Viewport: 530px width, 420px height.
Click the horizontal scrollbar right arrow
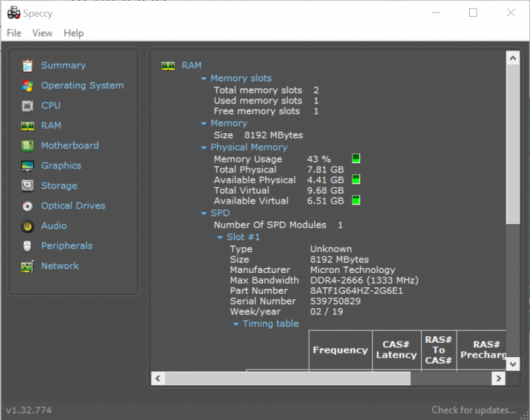click(499, 378)
